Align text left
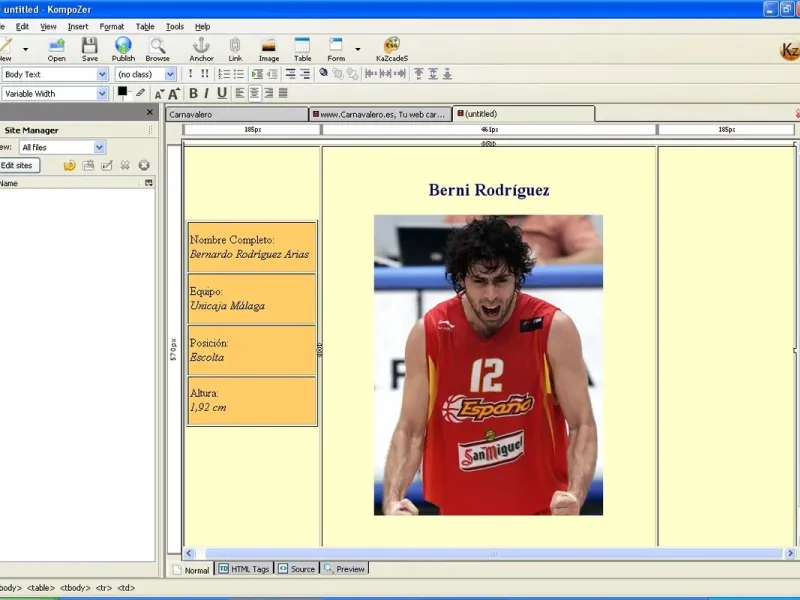This screenshot has width=800, height=600. (x=240, y=93)
